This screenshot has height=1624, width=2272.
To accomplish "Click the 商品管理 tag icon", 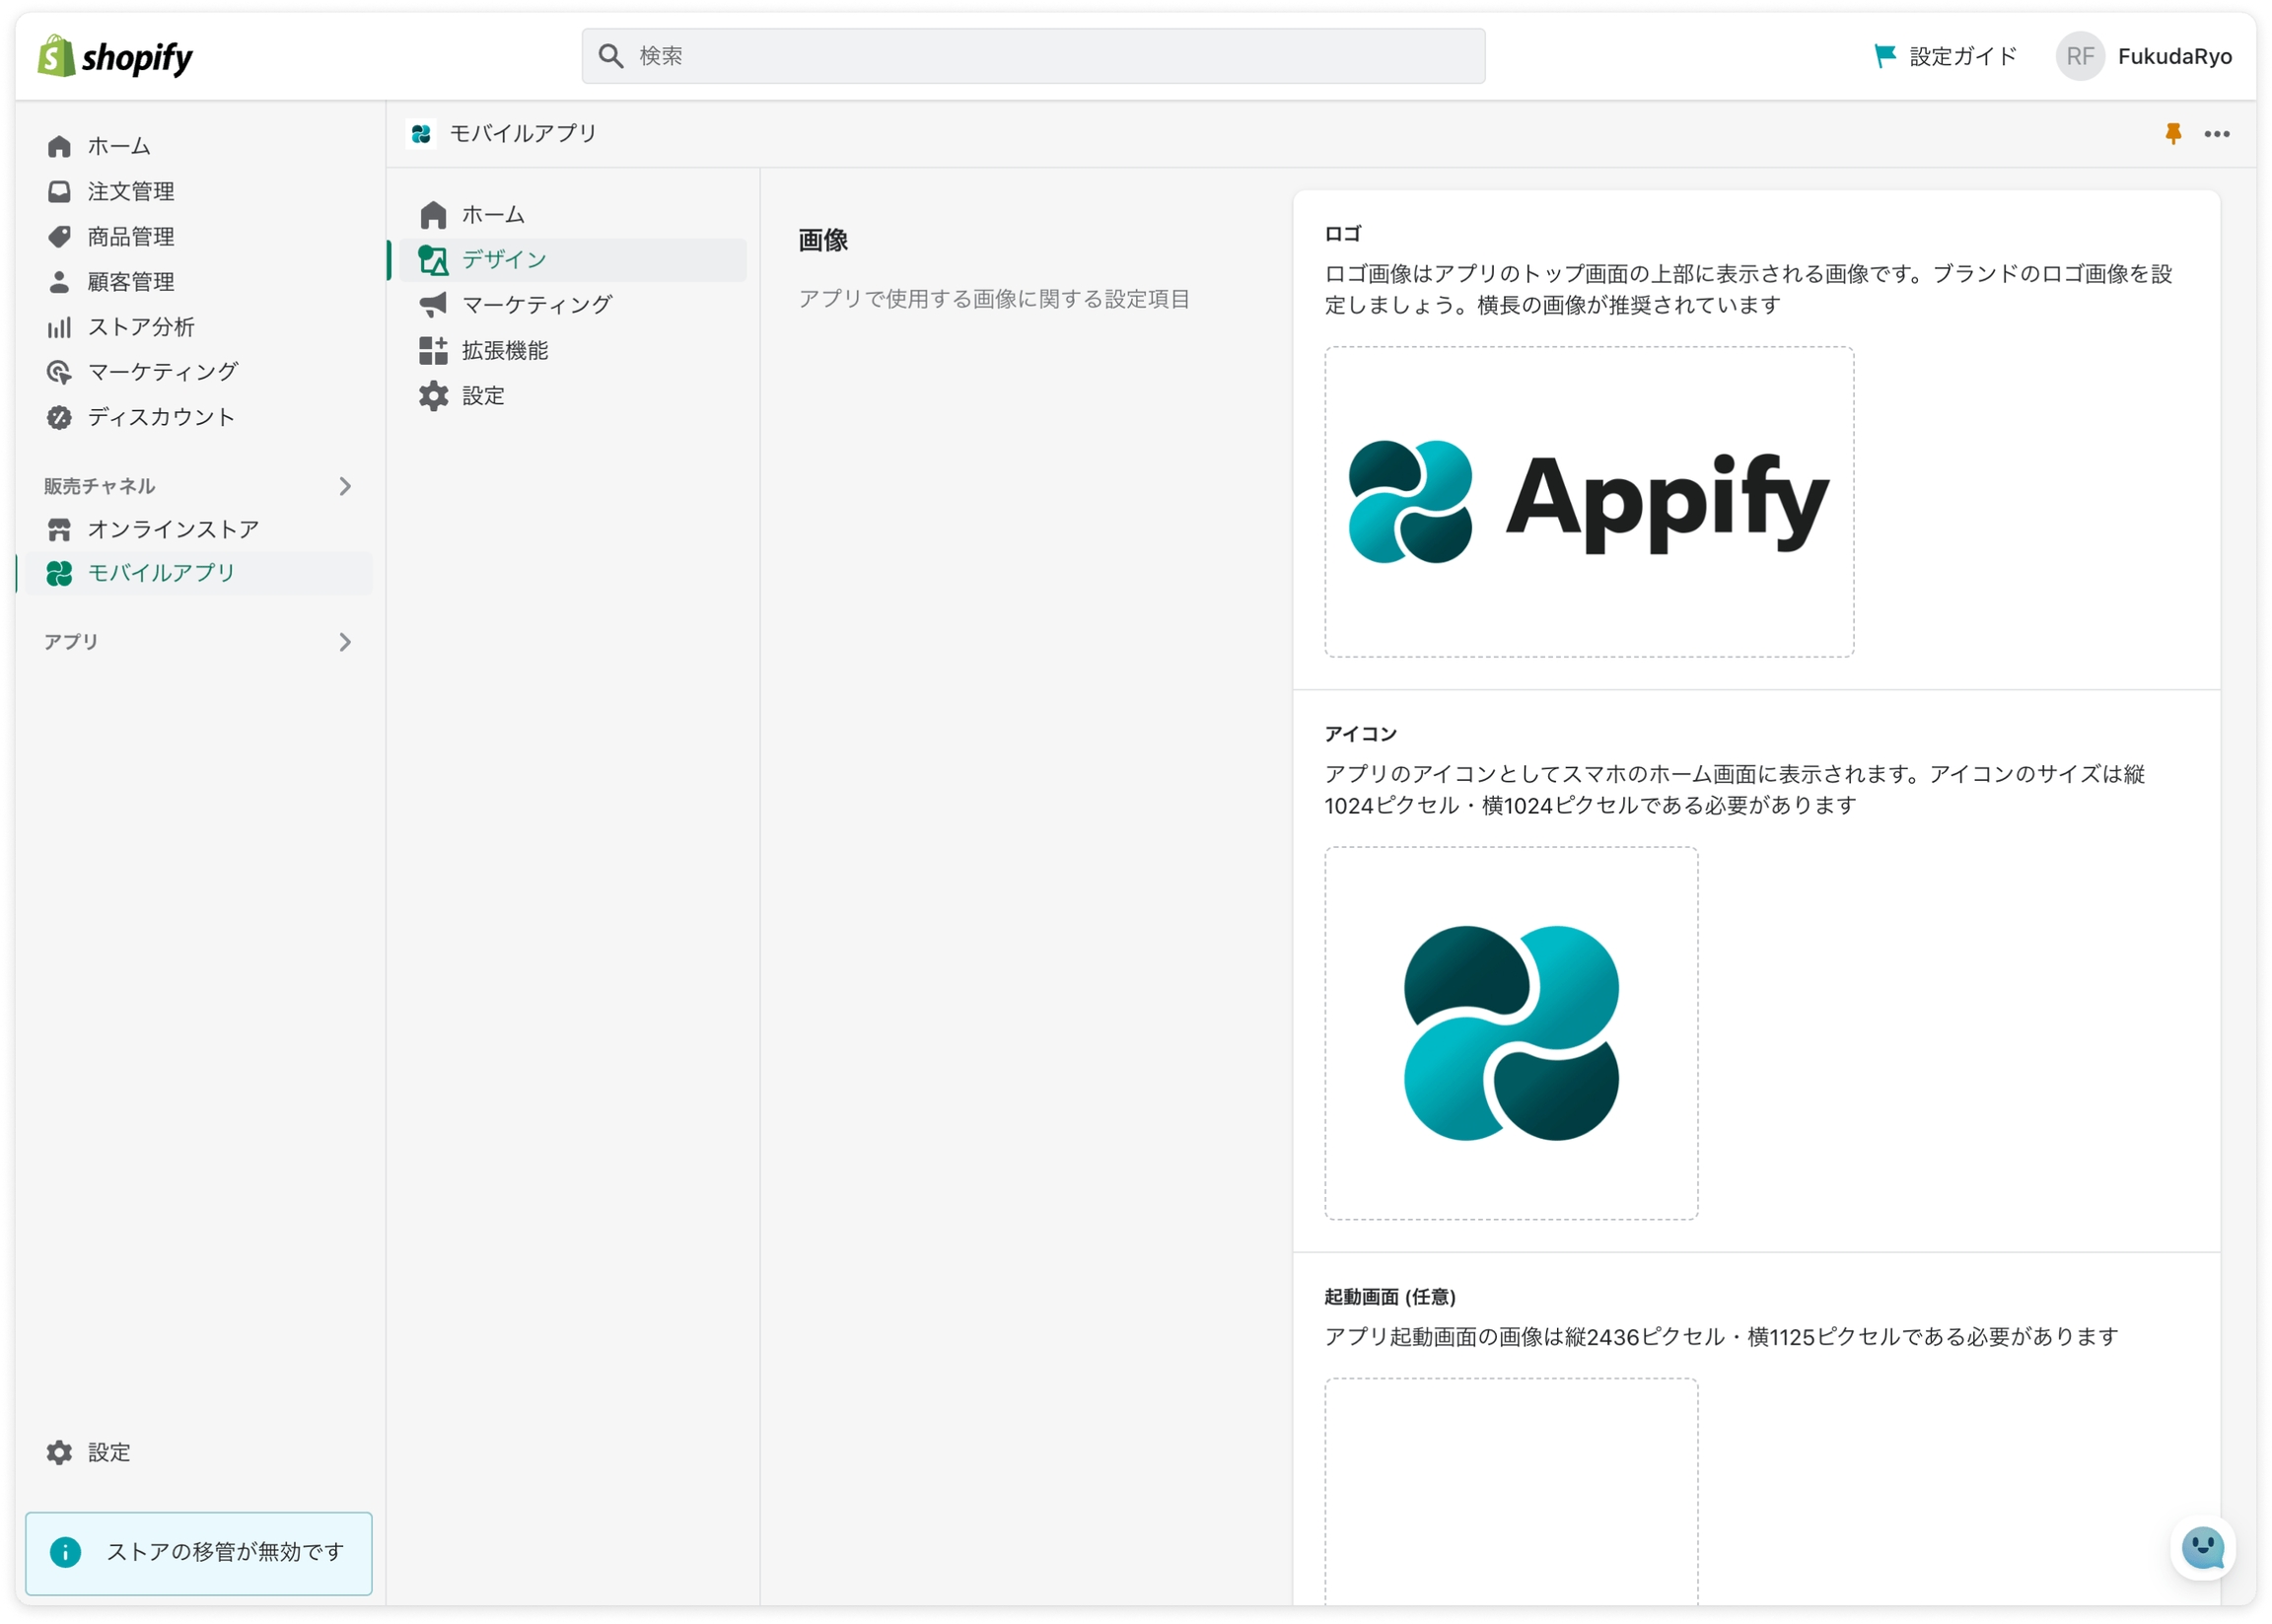I will point(59,236).
